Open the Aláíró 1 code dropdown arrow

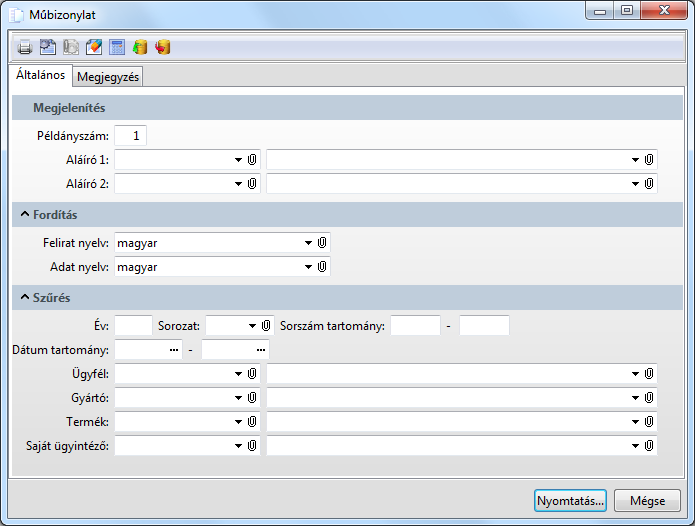pos(238,160)
